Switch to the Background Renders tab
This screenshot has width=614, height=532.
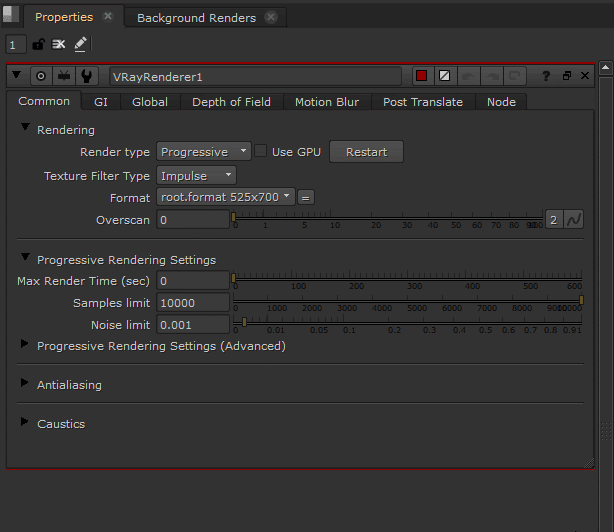[x=196, y=18]
